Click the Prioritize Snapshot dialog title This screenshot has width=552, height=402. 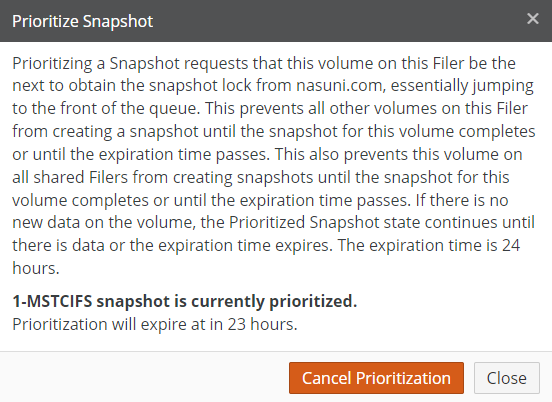pos(83,21)
